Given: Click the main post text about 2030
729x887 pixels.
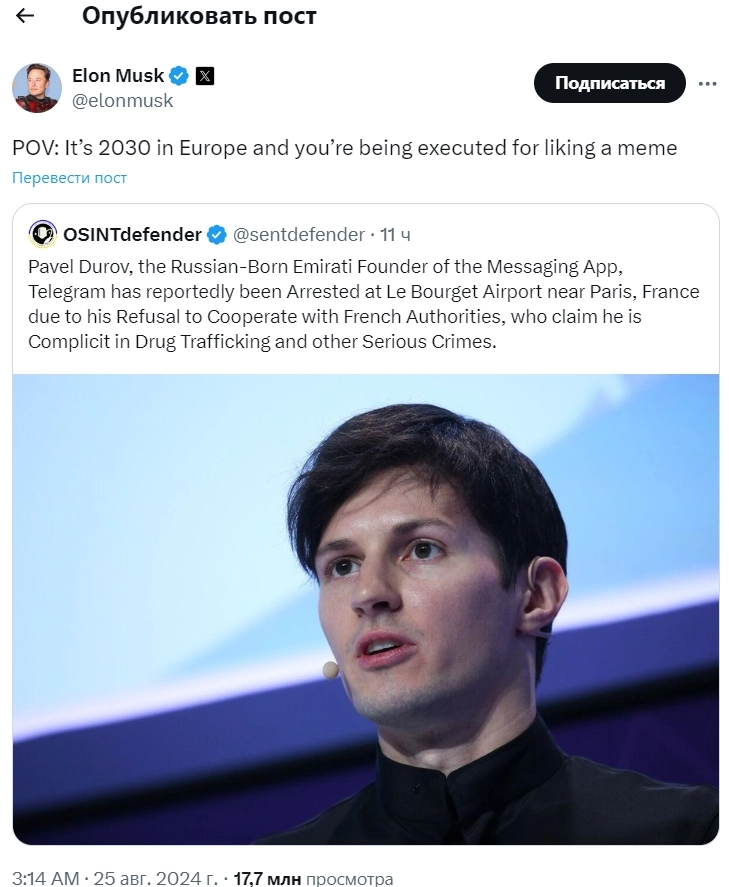Looking at the screenshot, I should pyautogui.click(x=344, y=148).
